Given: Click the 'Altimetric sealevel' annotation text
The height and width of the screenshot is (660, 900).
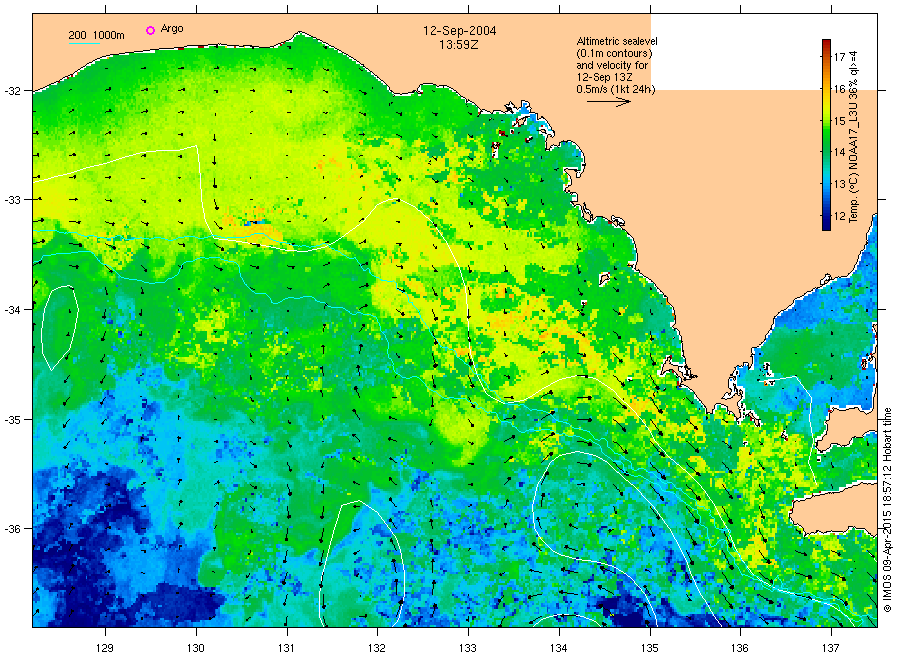Looking at the screenshot, I should (x=617, y=41).
